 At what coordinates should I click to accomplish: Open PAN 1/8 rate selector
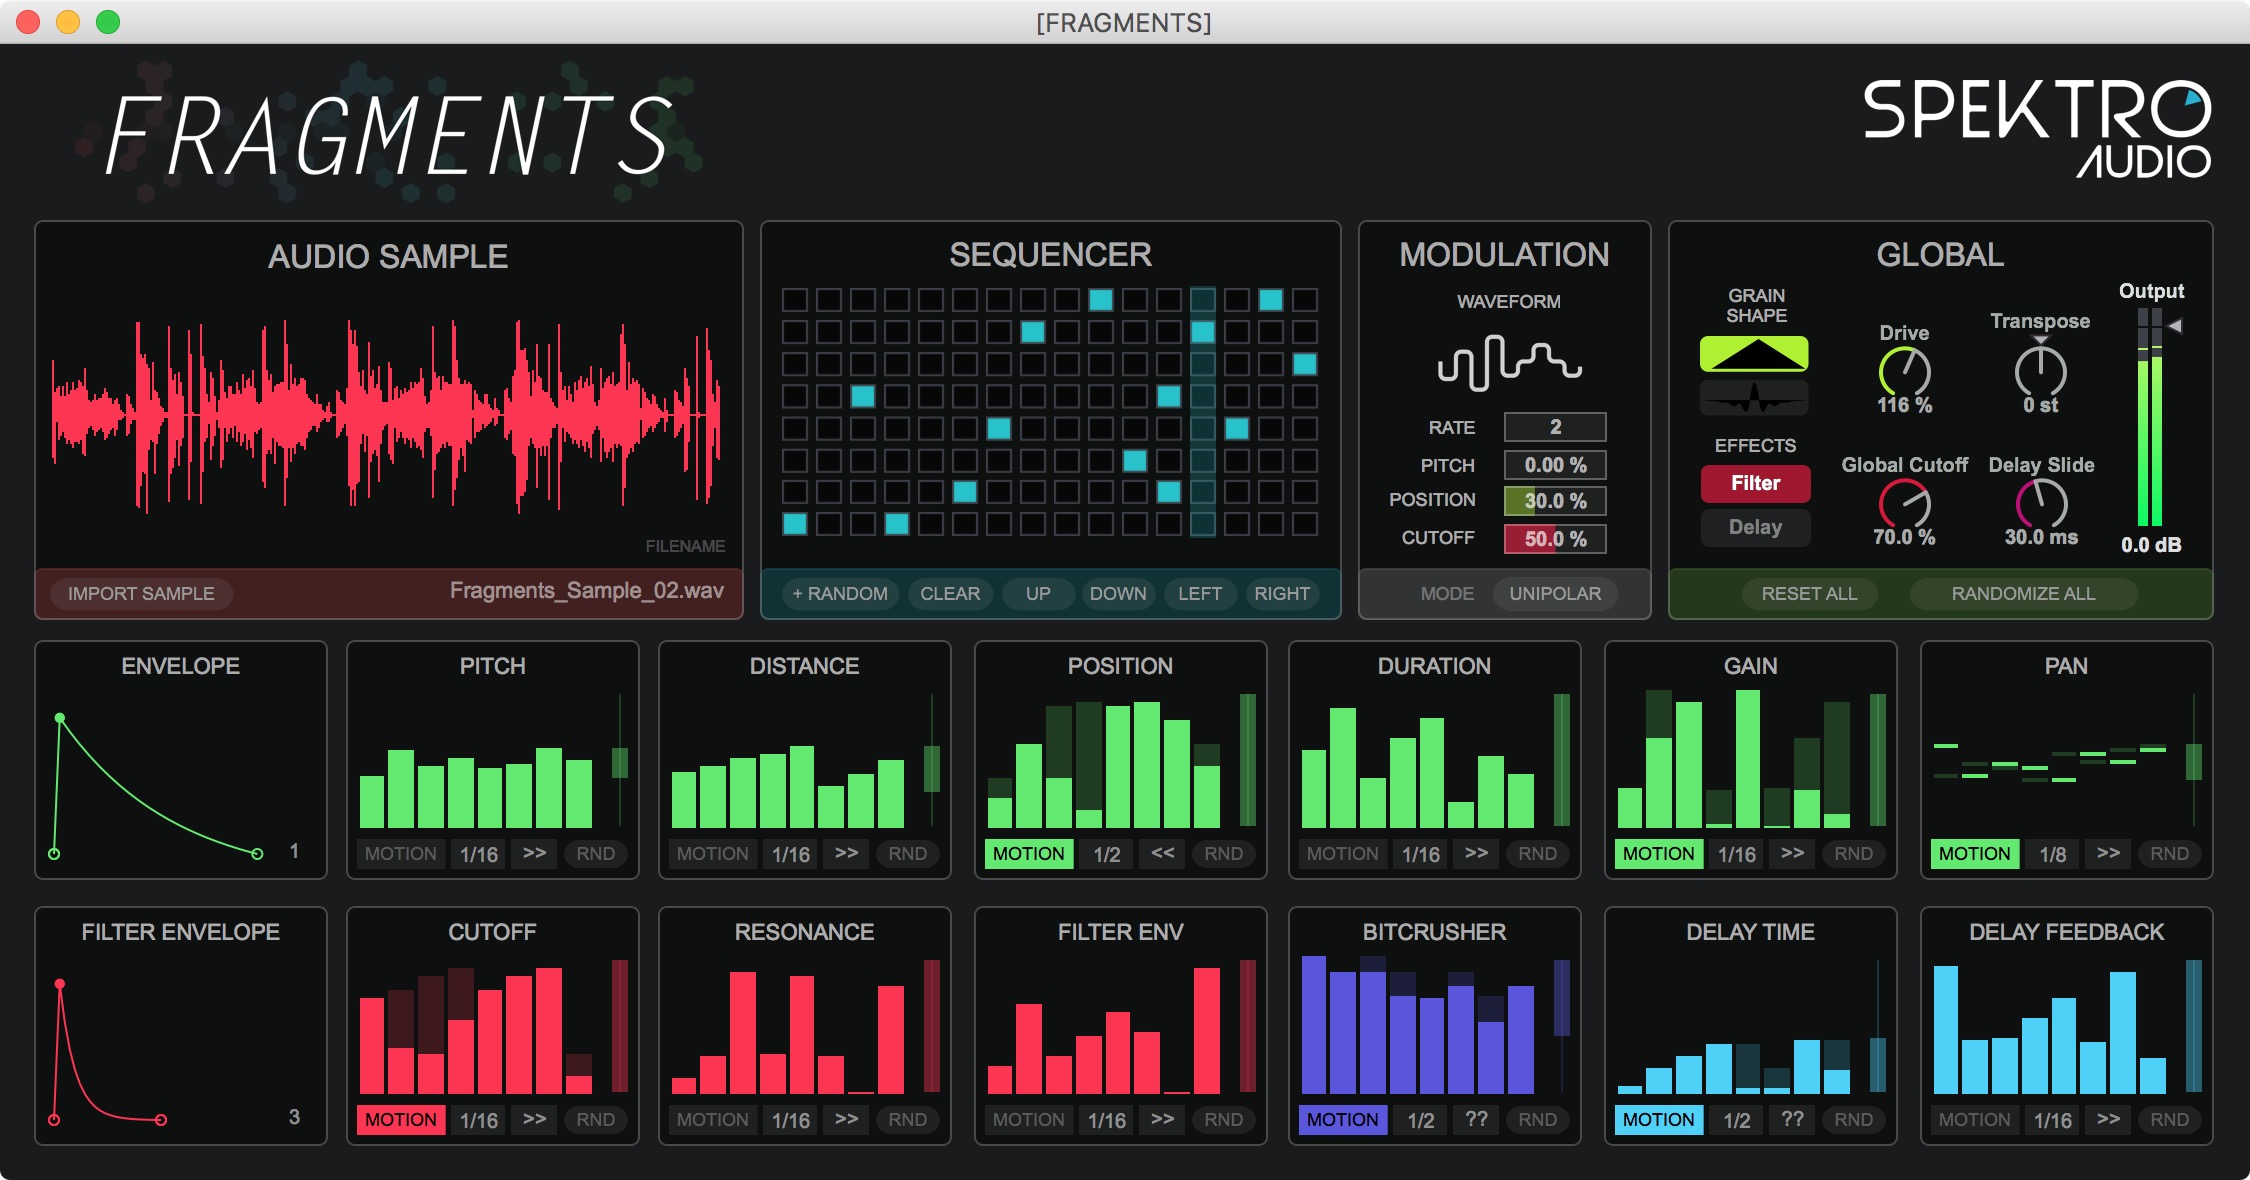coord(2052,854)
